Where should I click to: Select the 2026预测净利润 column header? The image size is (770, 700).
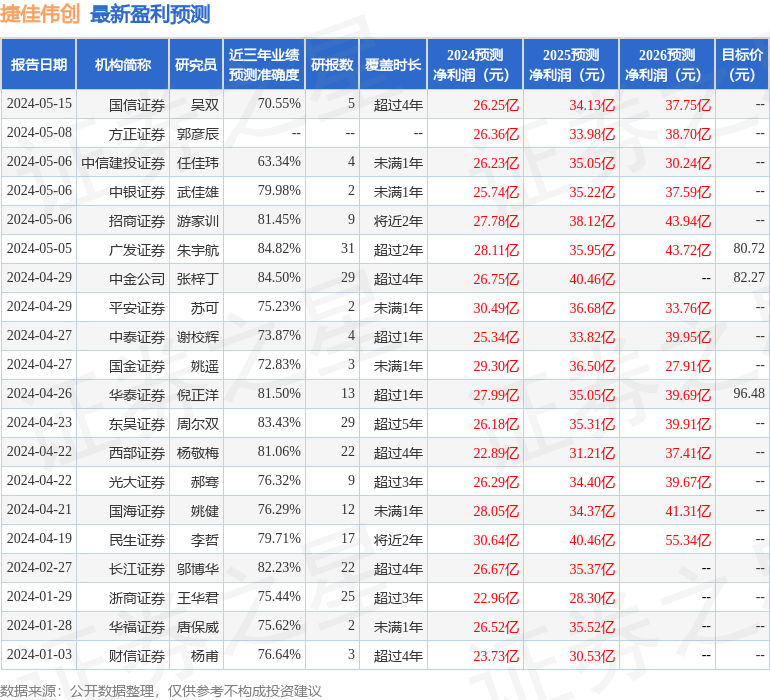(667, 64)
